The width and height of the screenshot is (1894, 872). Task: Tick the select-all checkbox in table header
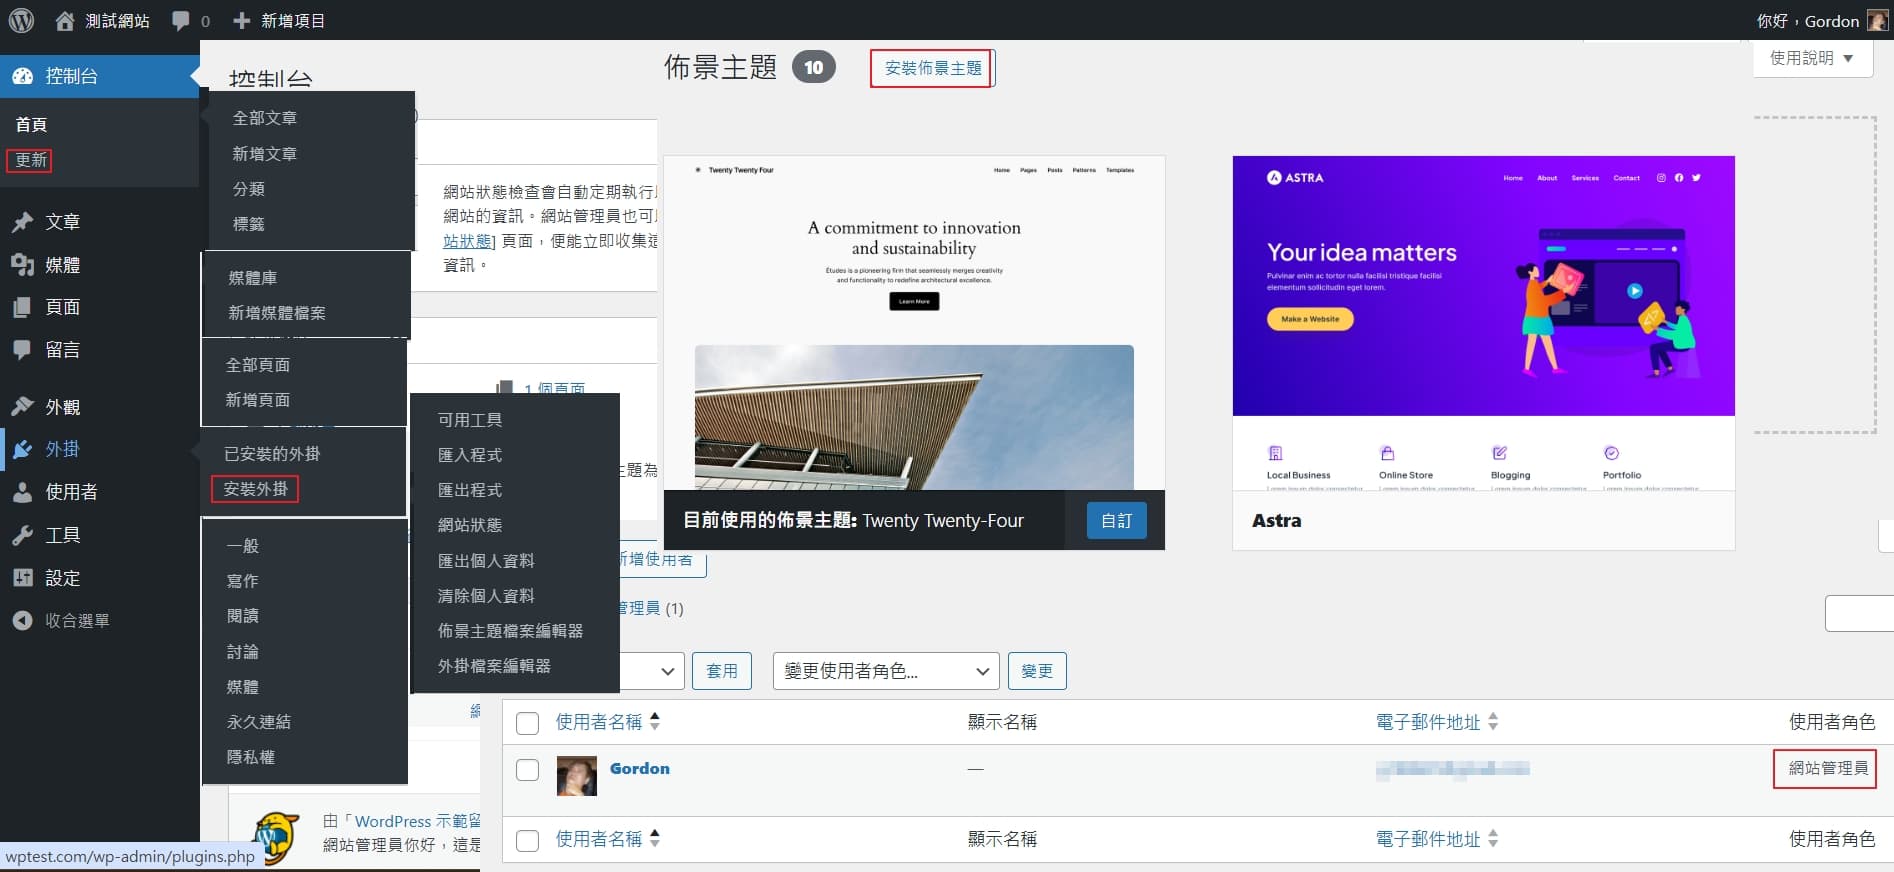pyautogui.click(x=527, y=723)
